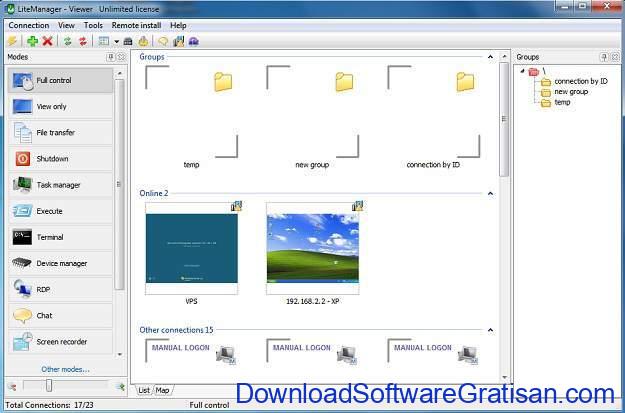The width and height of the screenshot is (625, 413).
Task: Open the view layout dropdown arrow
Action: coord(116,41)
